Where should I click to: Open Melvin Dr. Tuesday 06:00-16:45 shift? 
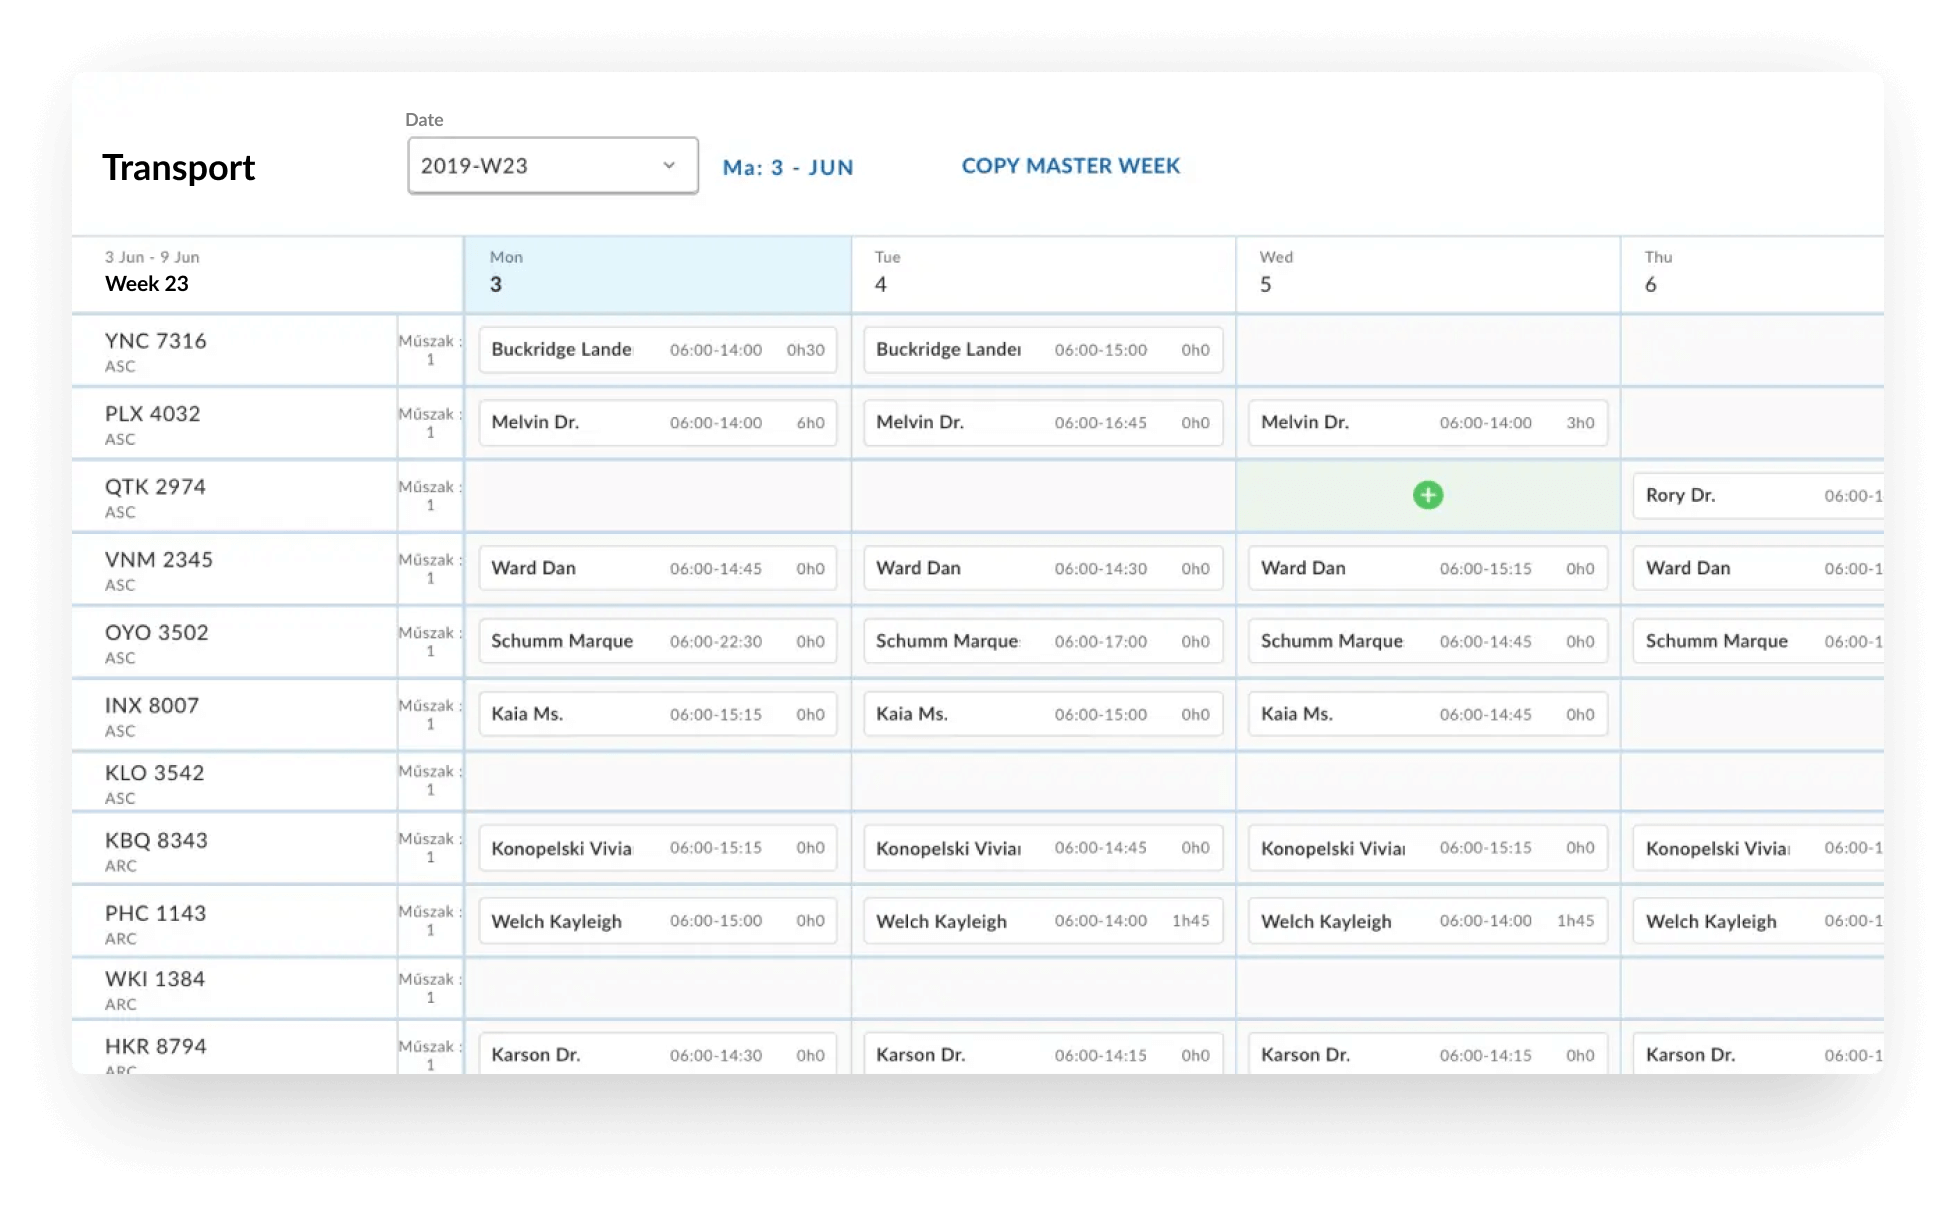[1042, 423]
